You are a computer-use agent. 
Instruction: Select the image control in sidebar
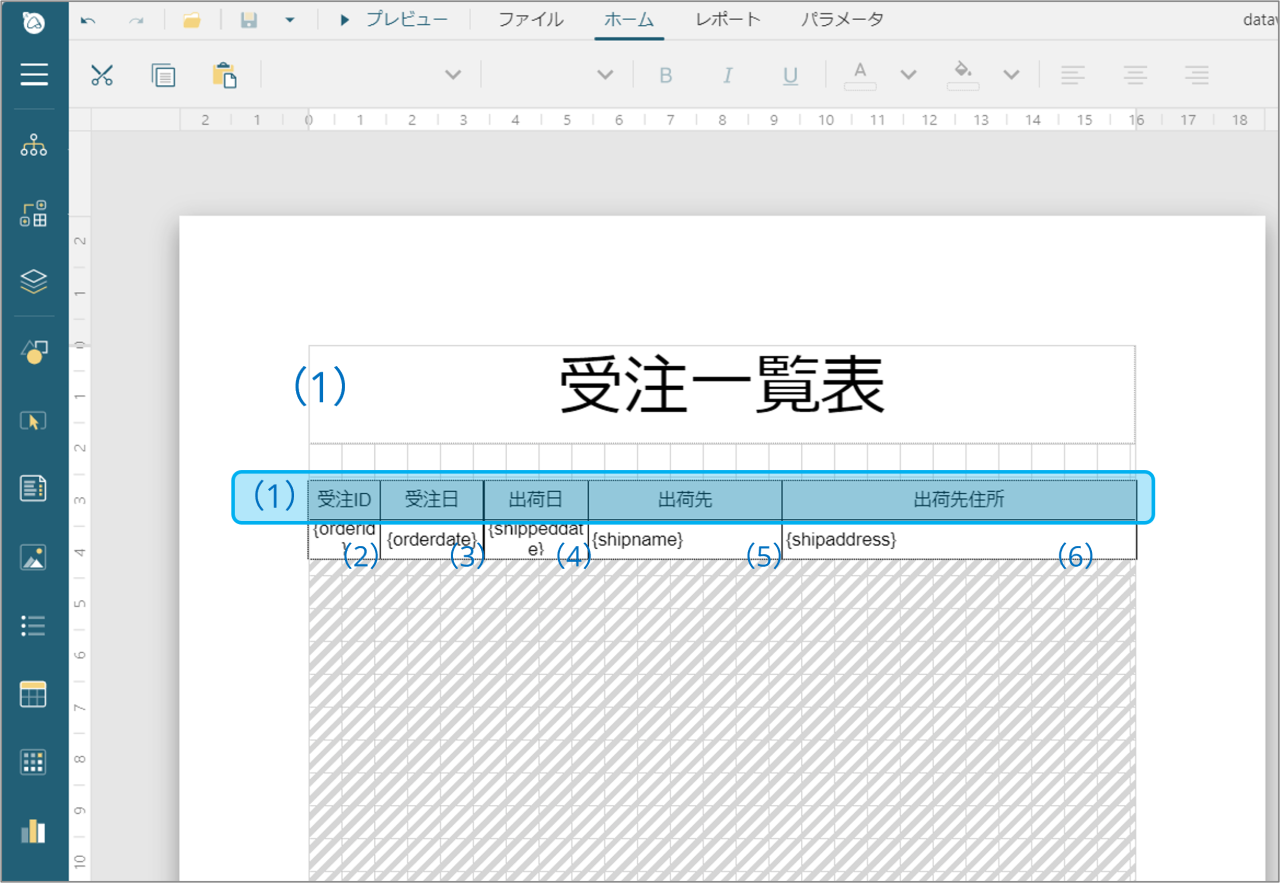coord(34,558)
